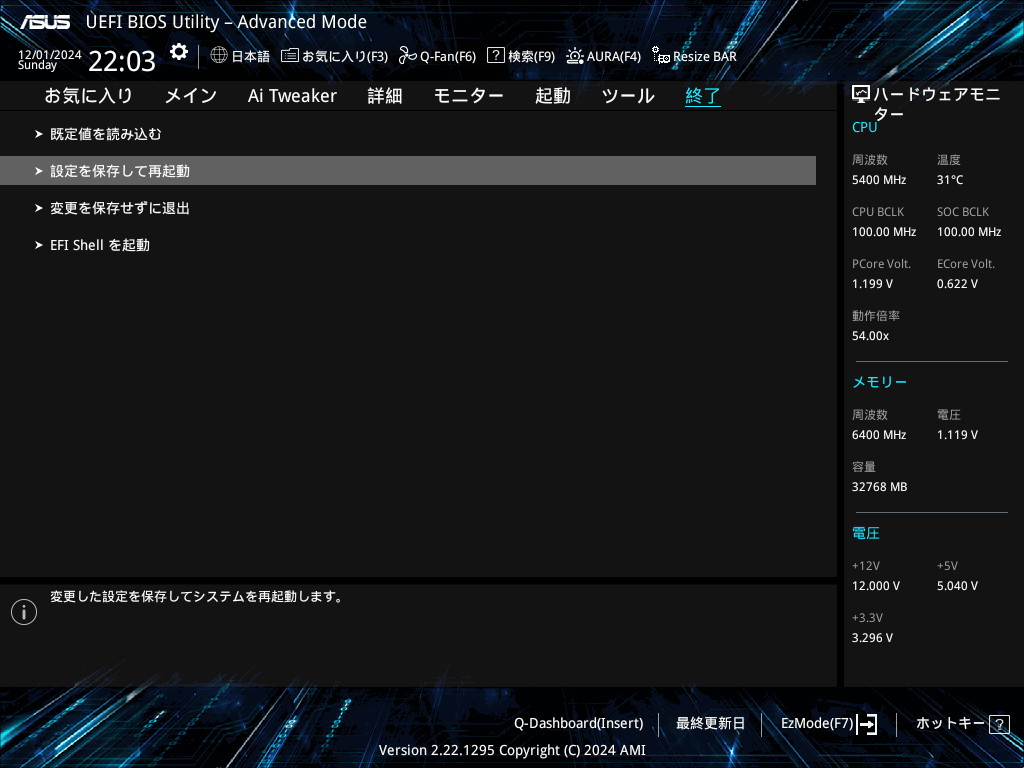The image size is (1024, 768).
Task: Click the Version 2.22.1295 copyright text
Action: [512, 750]
